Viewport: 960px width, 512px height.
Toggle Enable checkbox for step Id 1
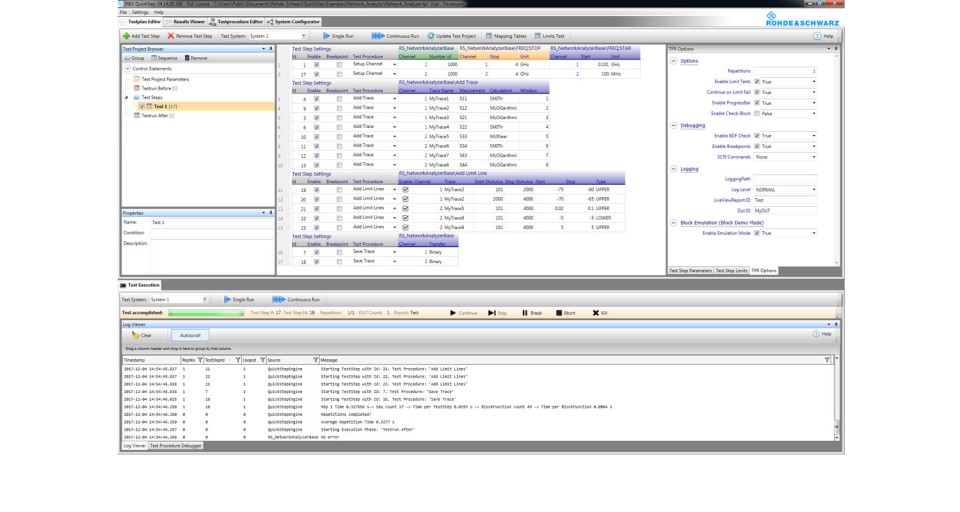(x=317, y=65)
